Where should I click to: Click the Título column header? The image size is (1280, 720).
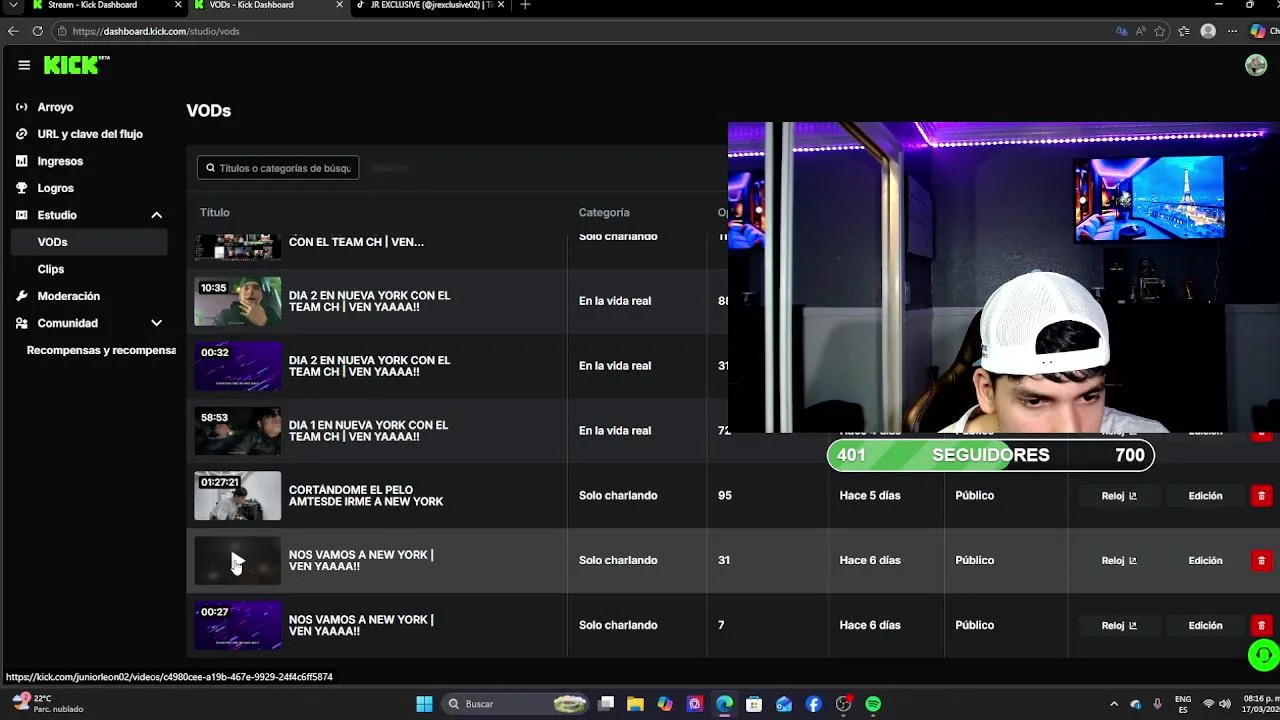coord(215,212)
